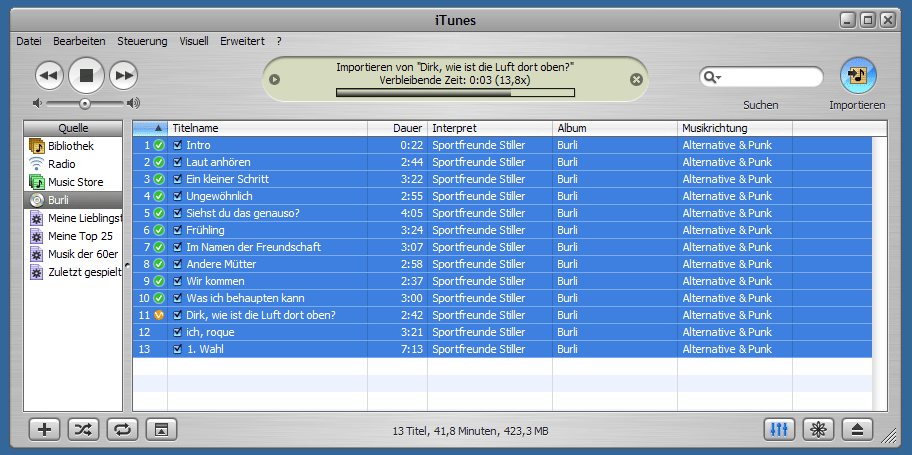Viewport: 912px width, 455px height.
Task: Stop playback with the stop button
Action: click(87, 75)
